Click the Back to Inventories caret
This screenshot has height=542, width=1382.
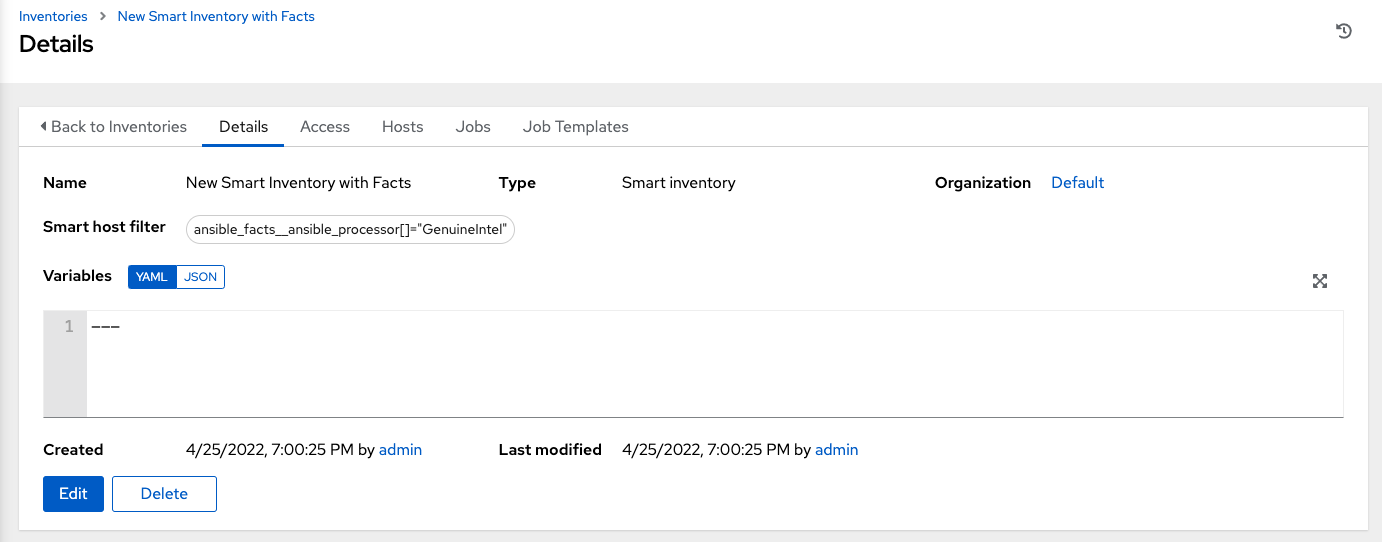44,127
